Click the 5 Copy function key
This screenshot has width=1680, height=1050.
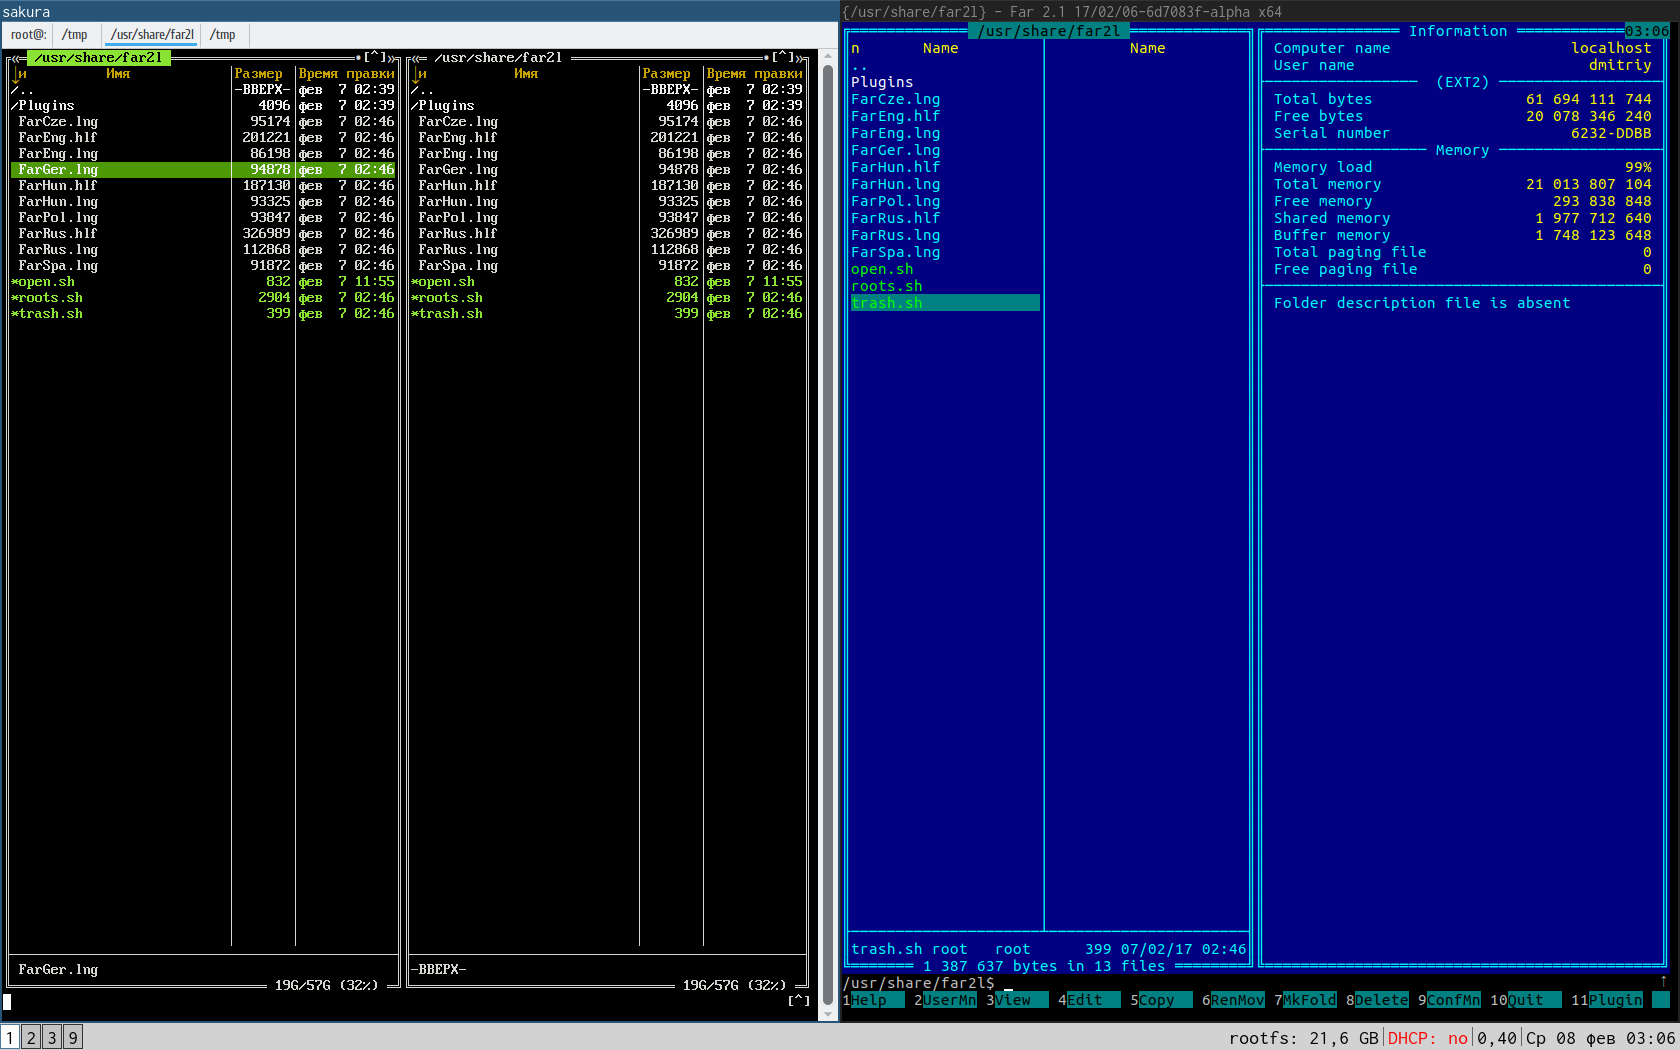1161,1000
